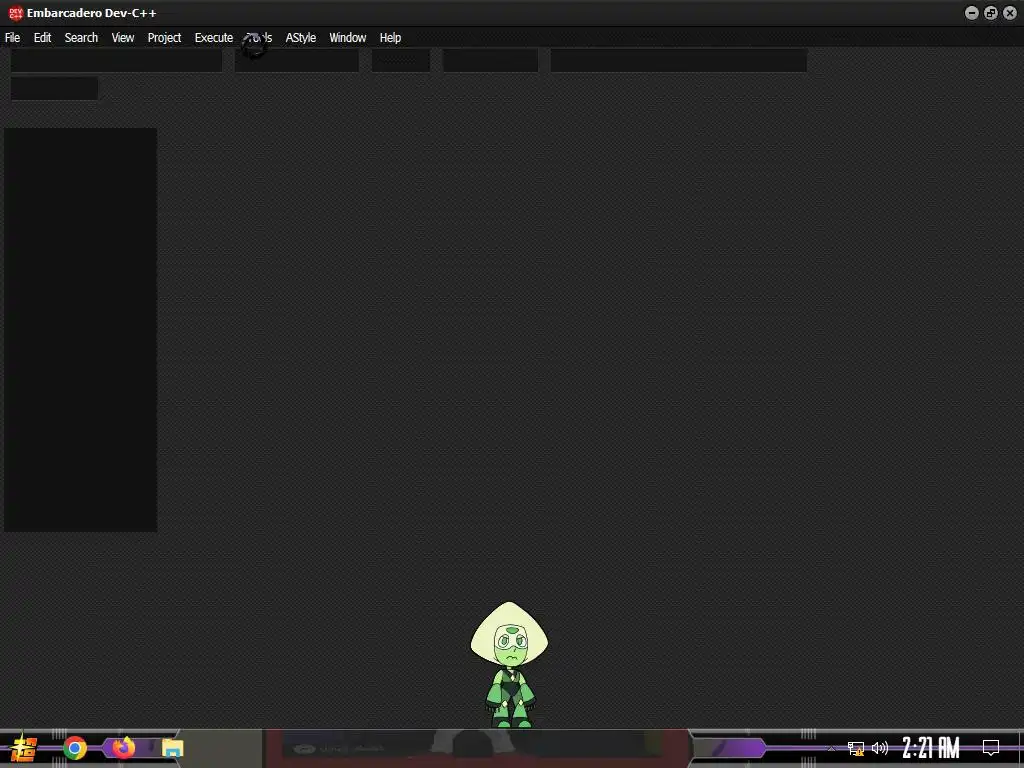This screenshot has width=1024, height=768.
Task: Open the Execute menu
Action: (x=214, y=38)
